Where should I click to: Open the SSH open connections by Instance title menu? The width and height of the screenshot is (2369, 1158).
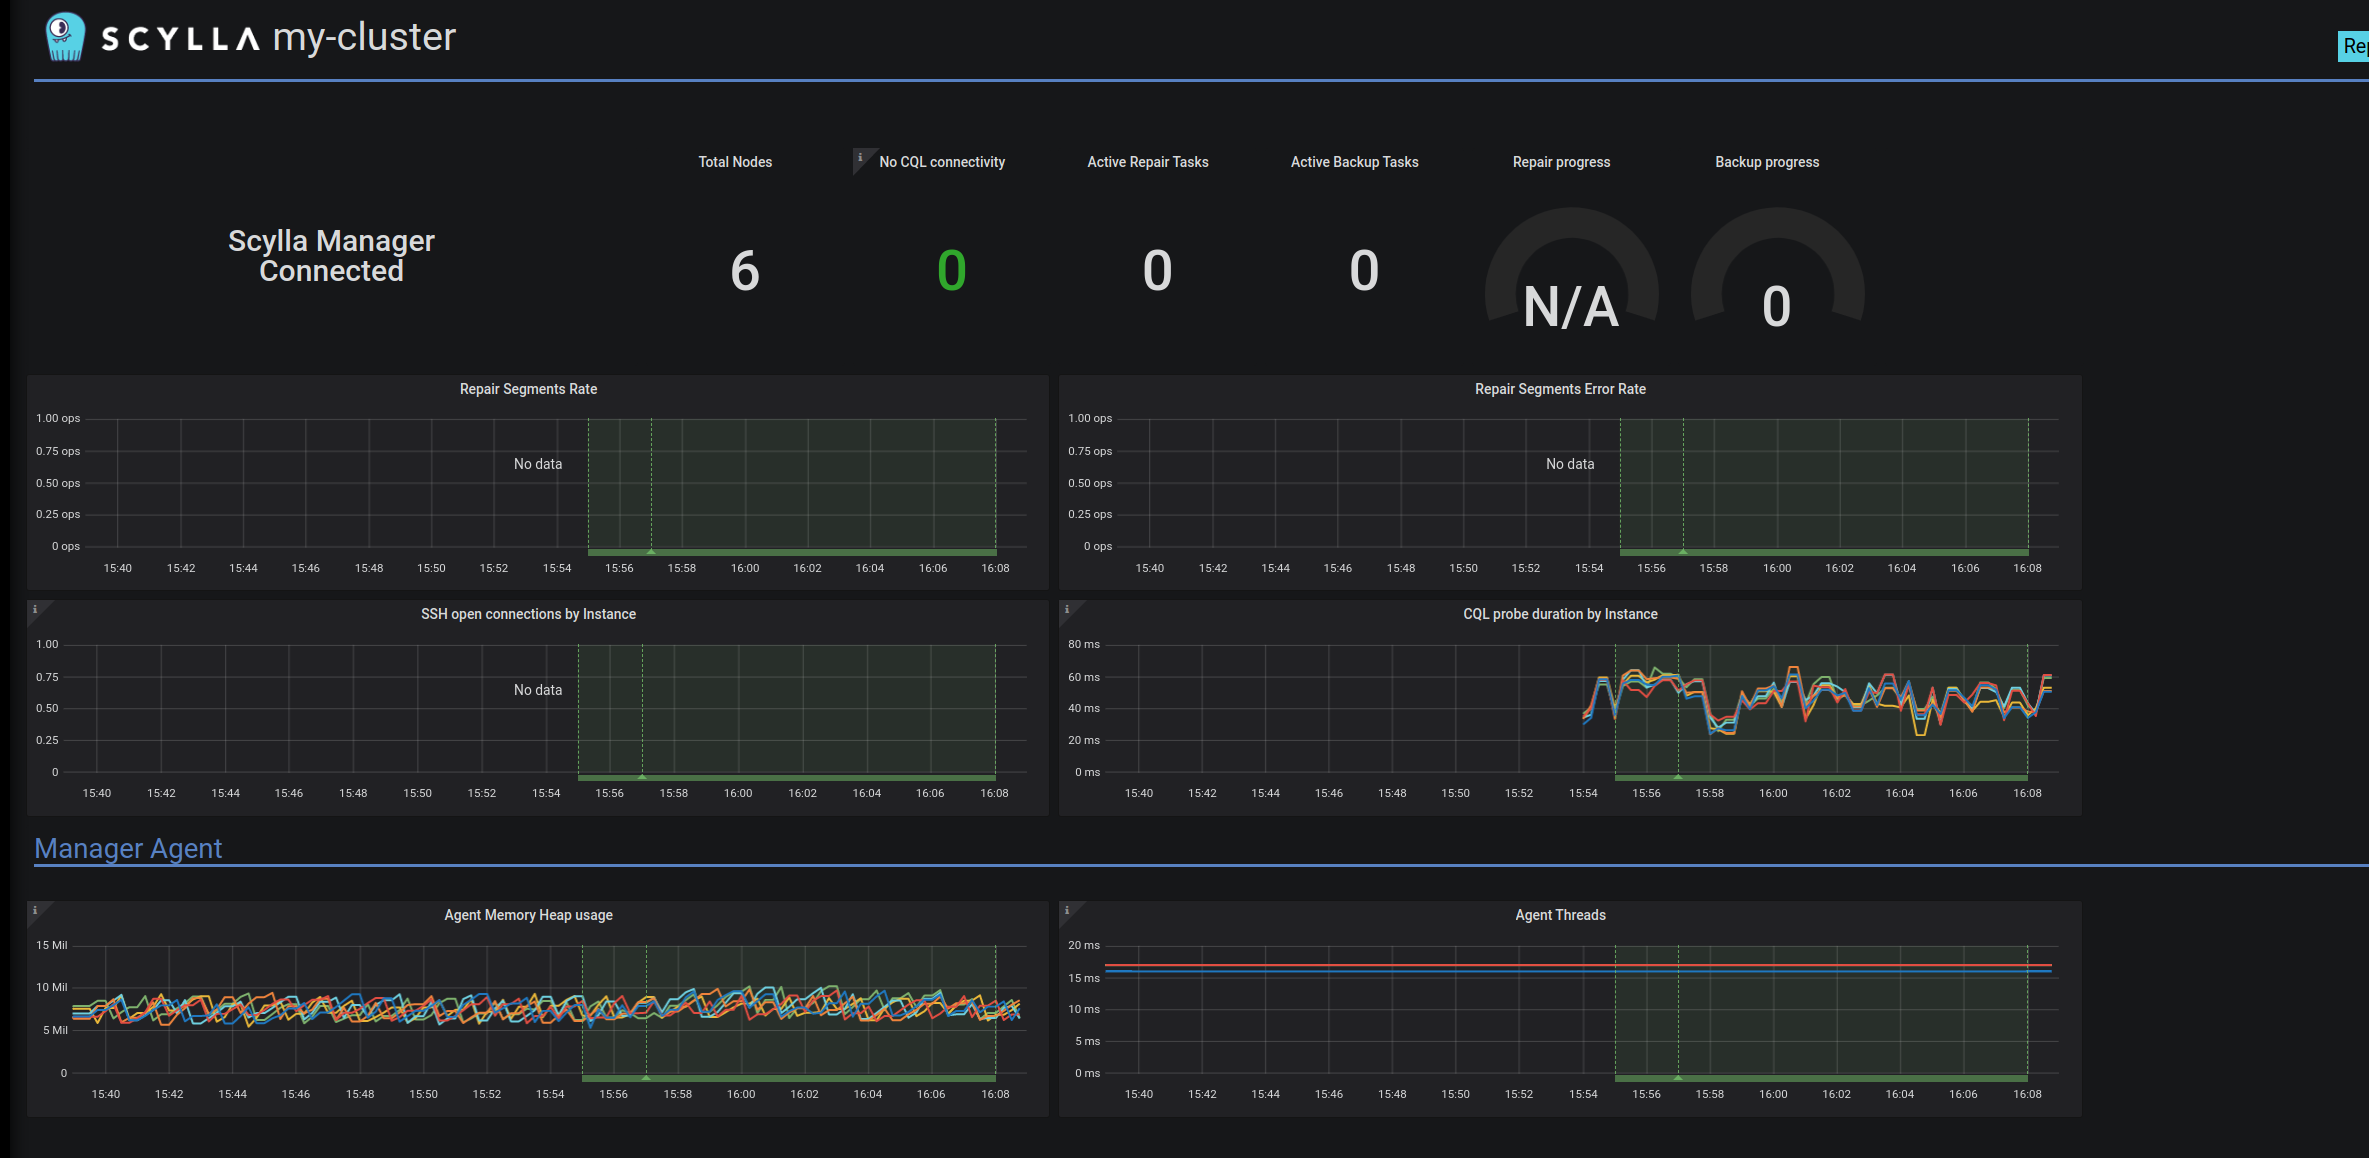click(528, 613)
